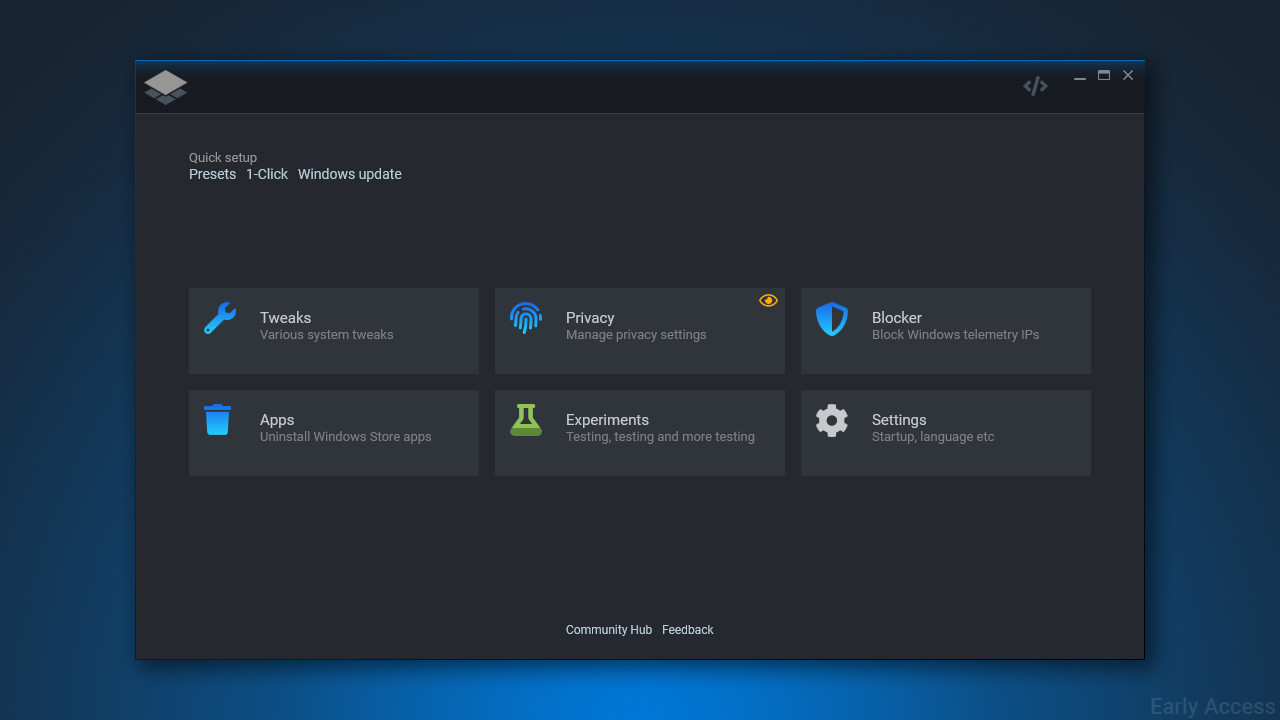Open the code brackets icon in title bar
This screenshot has height=720, width=1280.
(x=1035, y=86)
